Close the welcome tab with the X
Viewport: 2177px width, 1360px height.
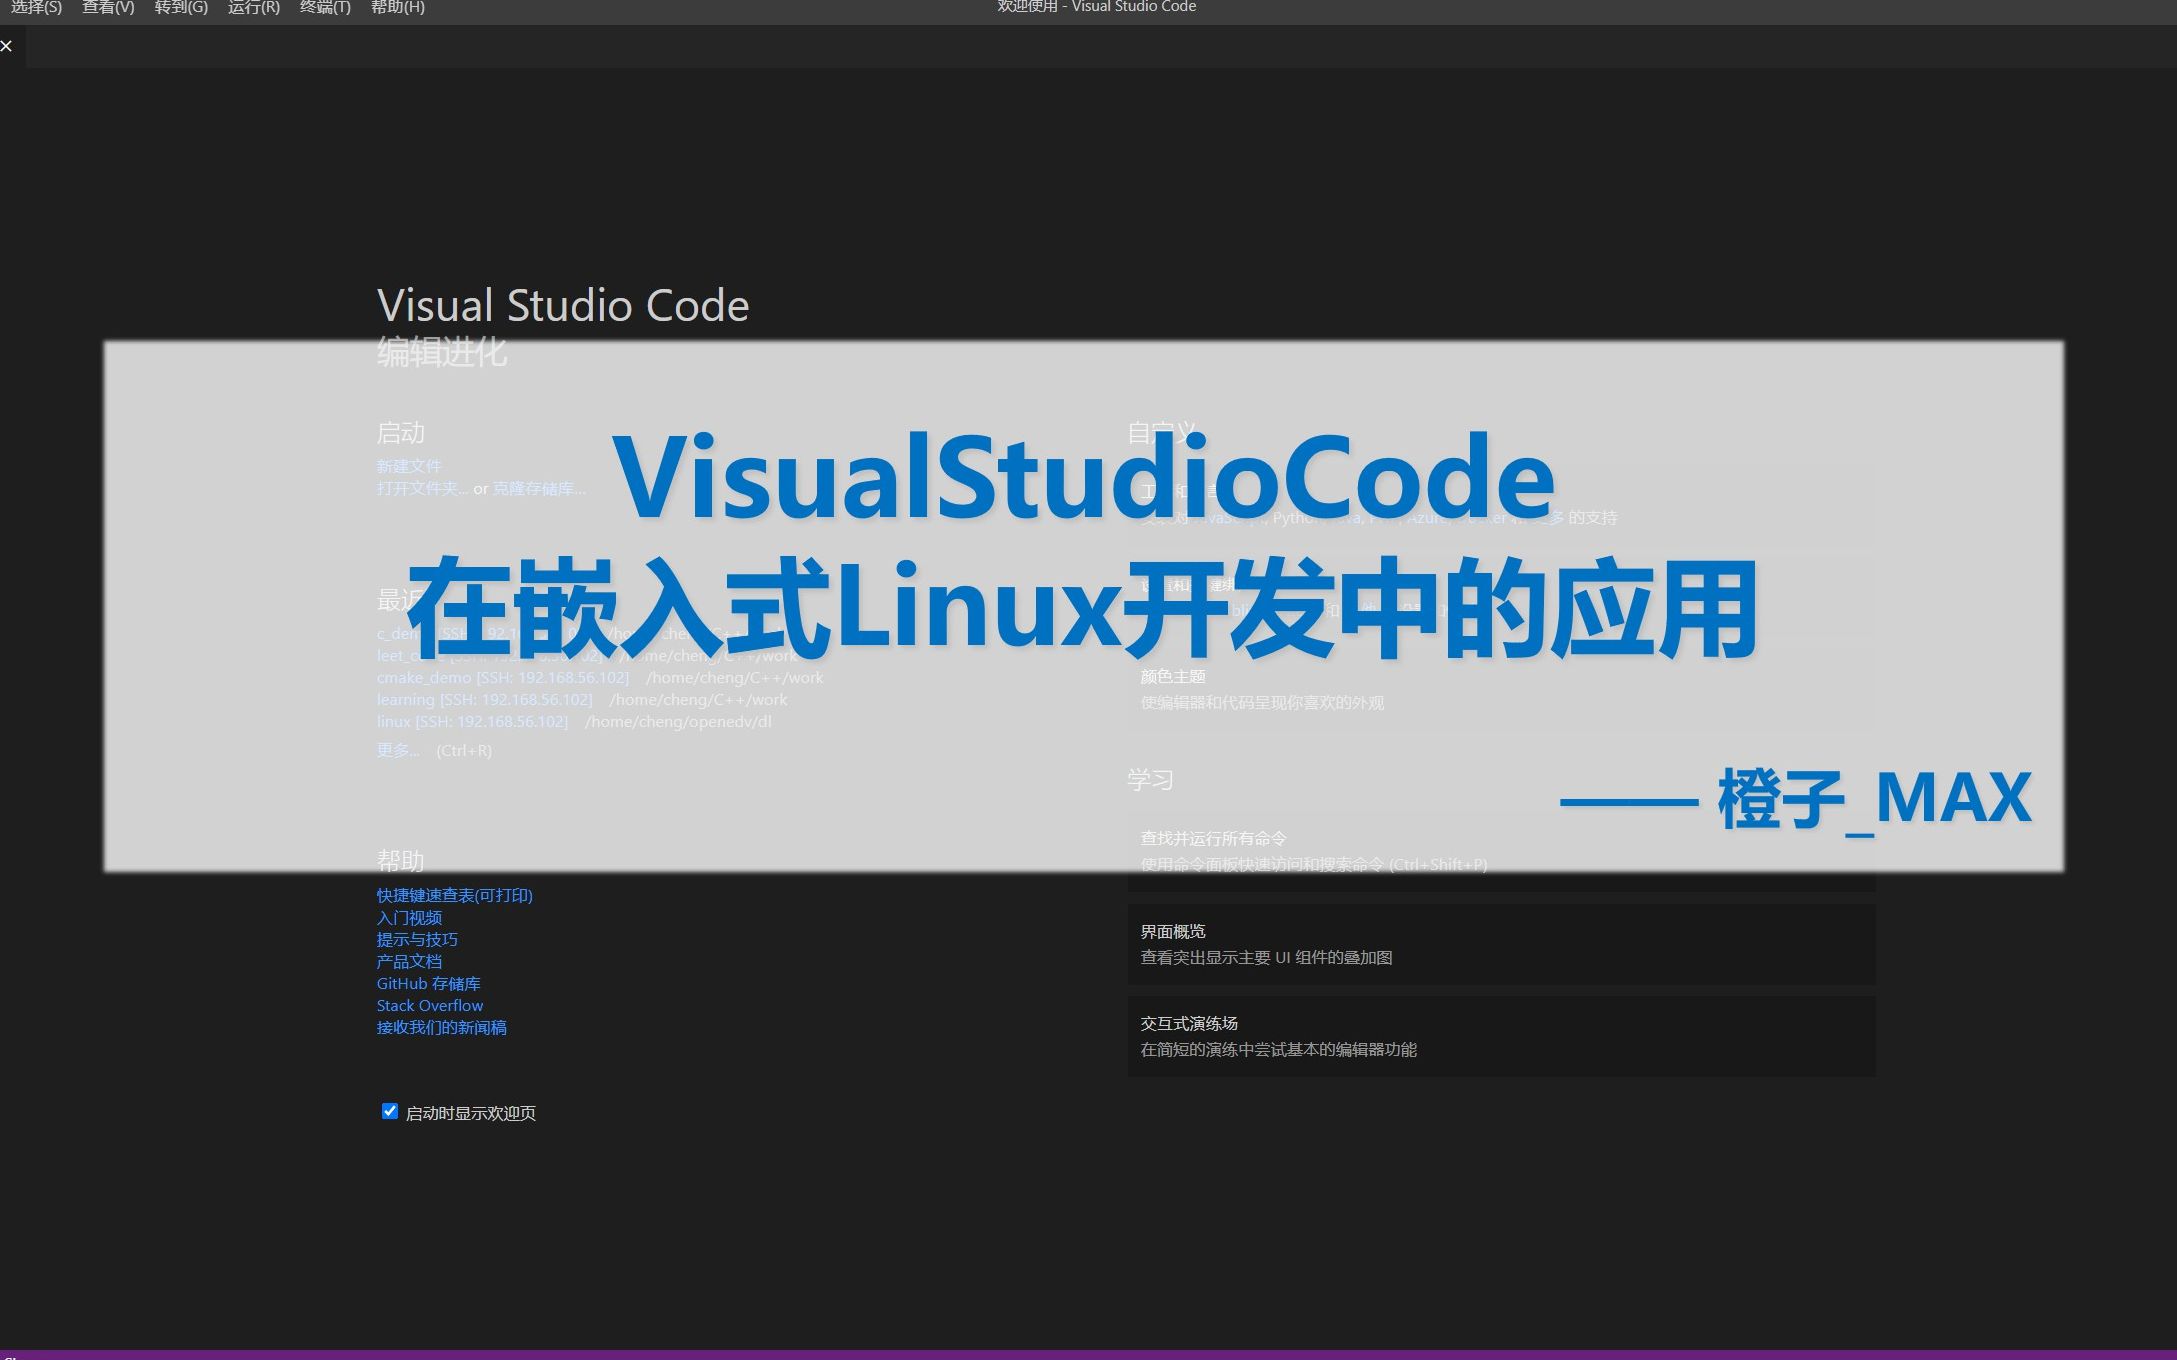point(7,46)
